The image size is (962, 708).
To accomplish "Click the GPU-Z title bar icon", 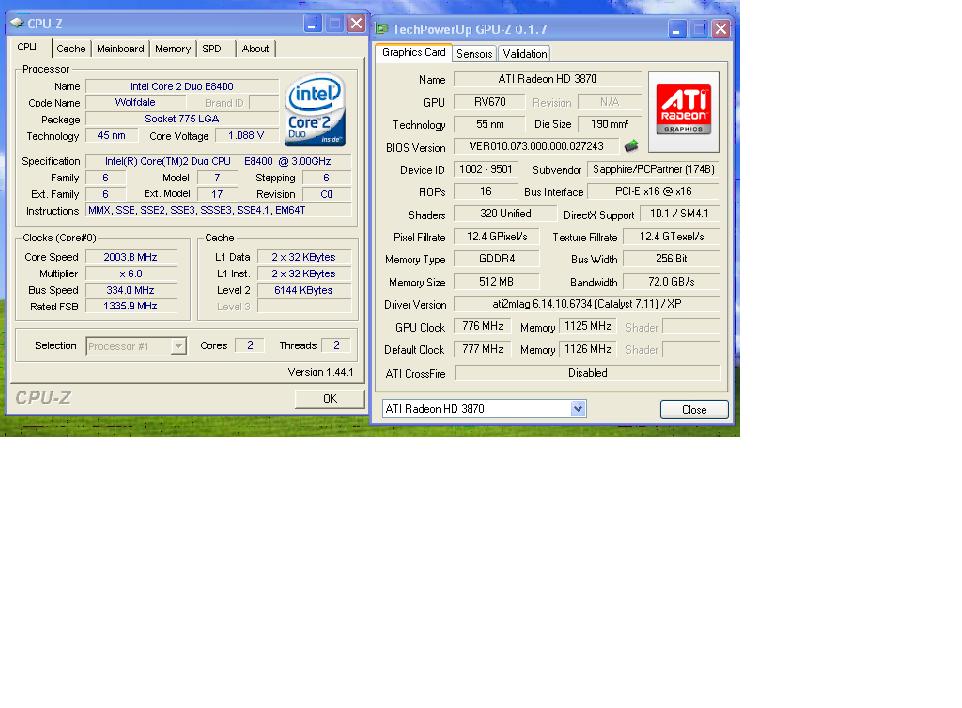I will 382,29.
